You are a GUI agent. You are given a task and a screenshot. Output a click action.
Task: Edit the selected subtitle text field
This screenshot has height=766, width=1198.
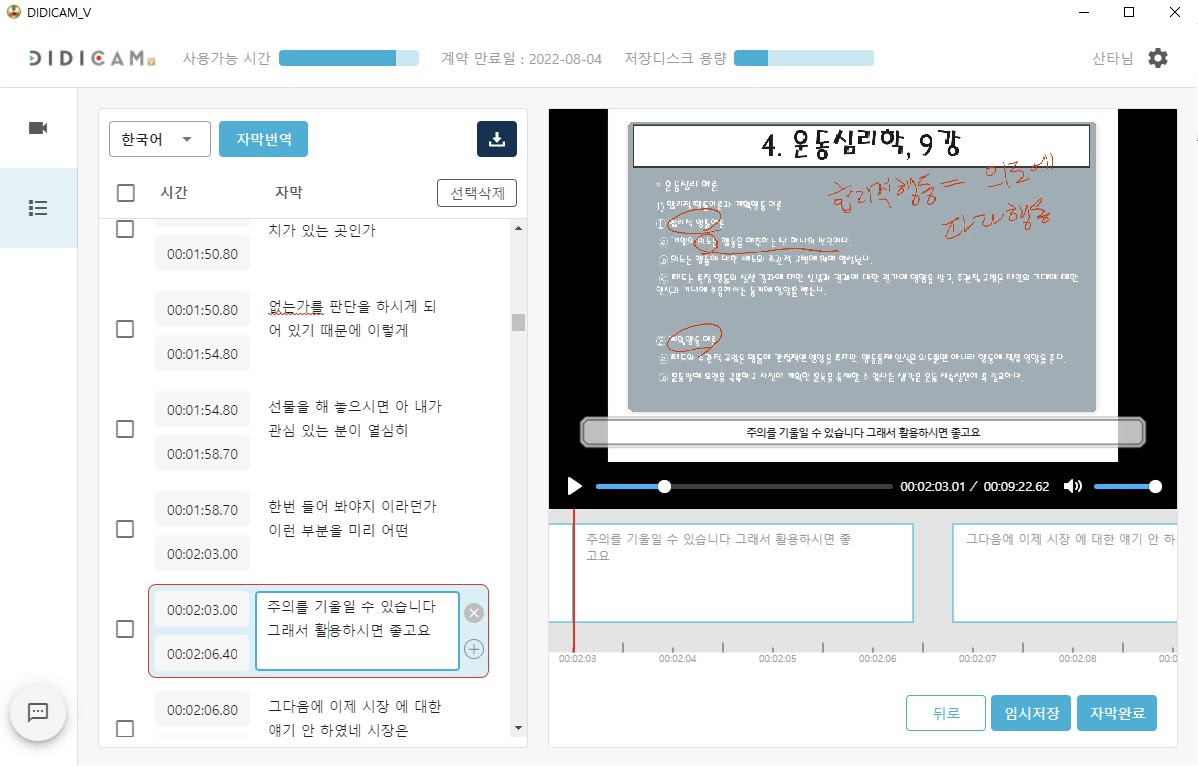pos(357,631)
